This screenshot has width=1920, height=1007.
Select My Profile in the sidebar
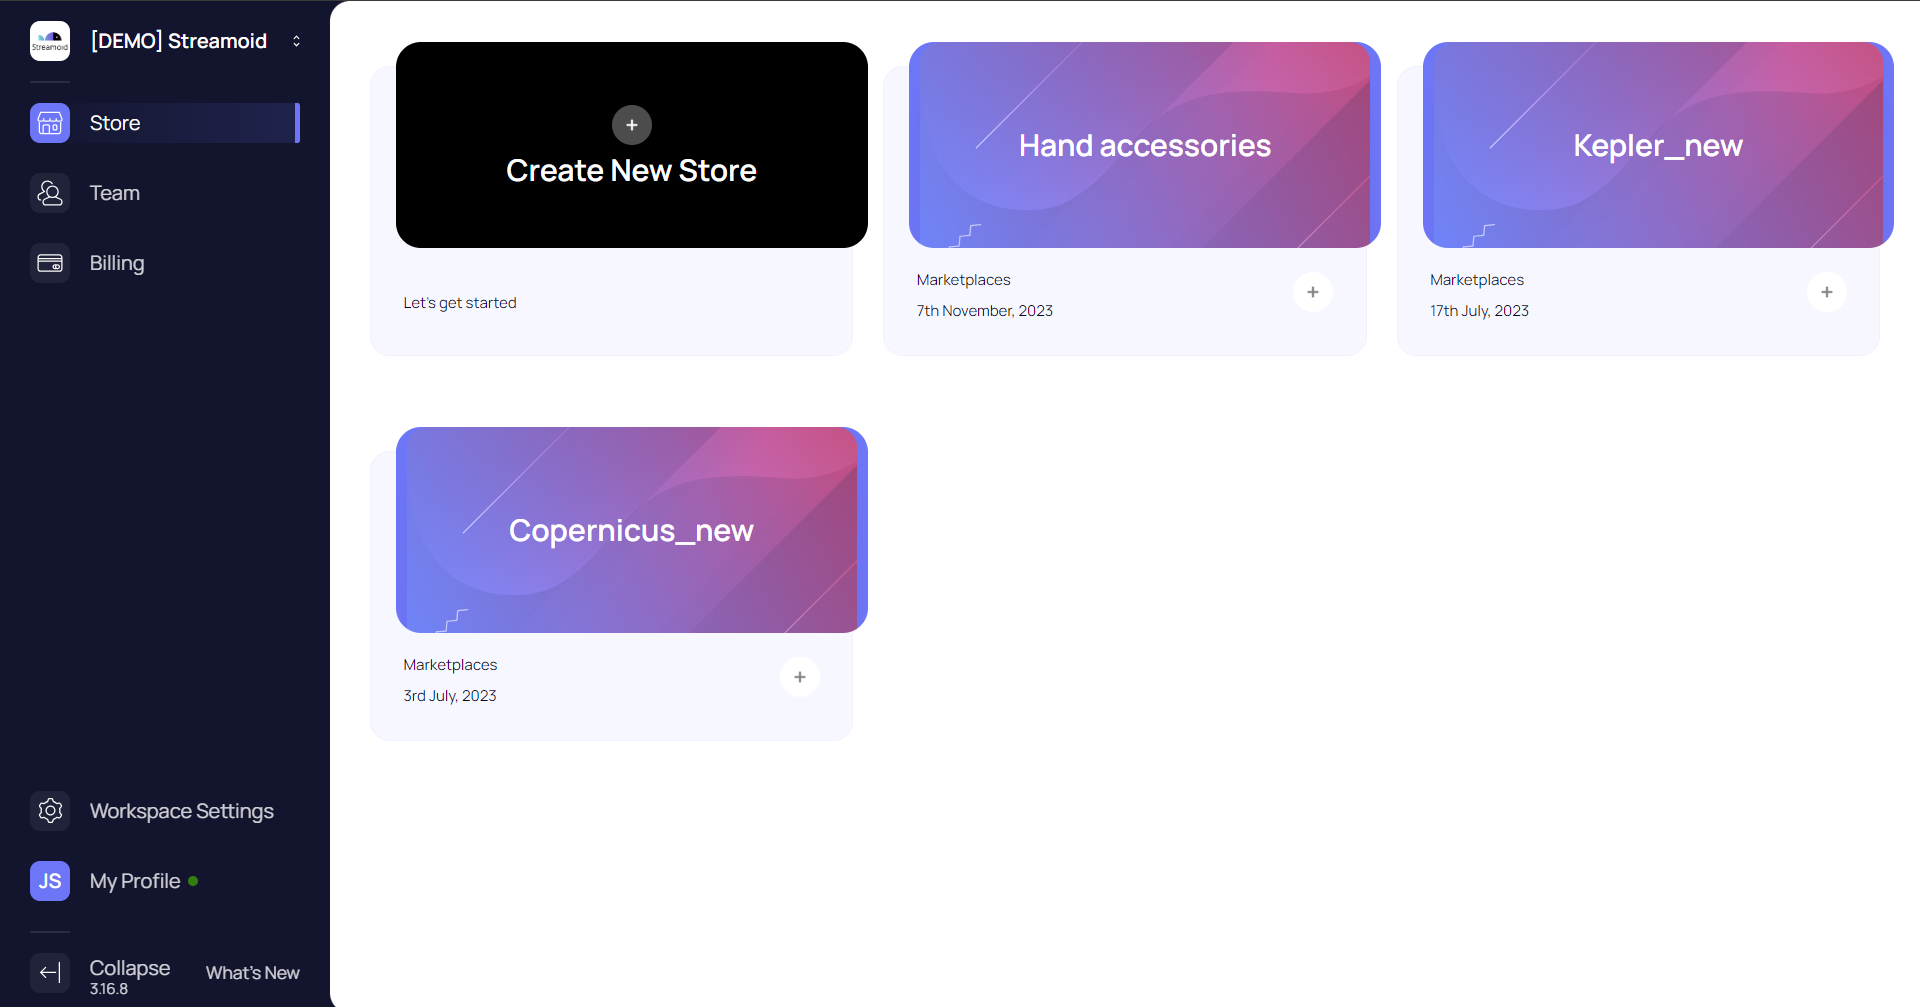[134, 880]
